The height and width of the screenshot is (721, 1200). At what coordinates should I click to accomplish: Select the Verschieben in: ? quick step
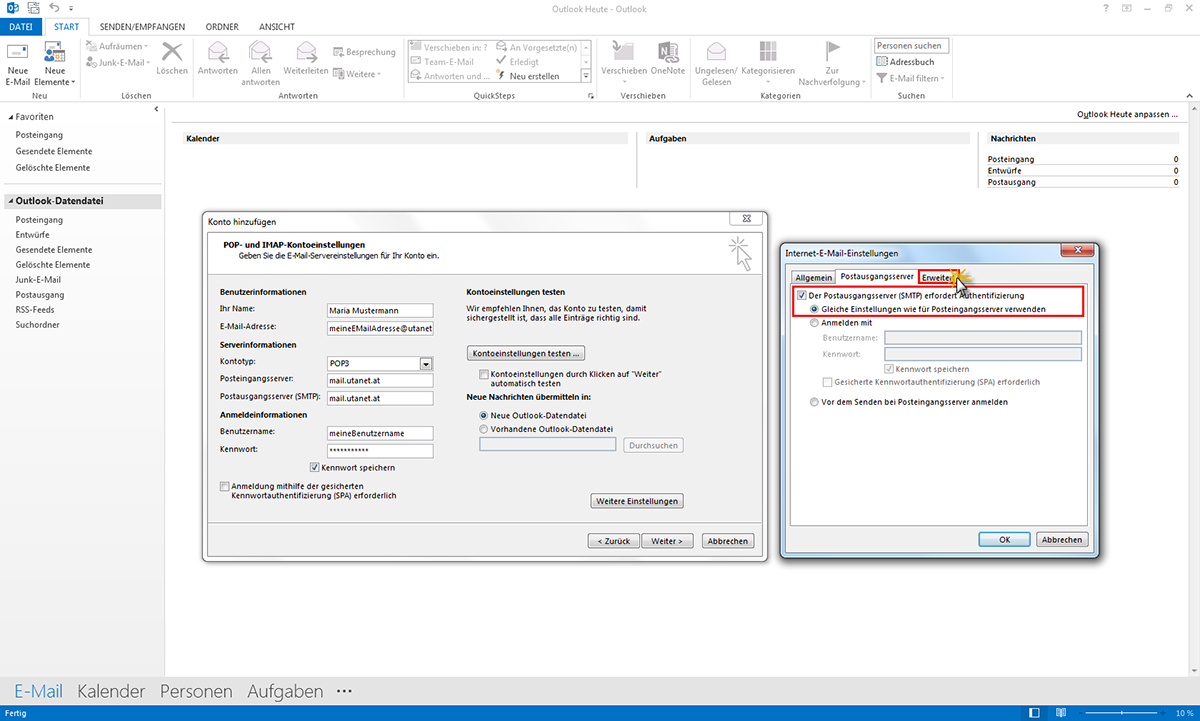[449, 47]
